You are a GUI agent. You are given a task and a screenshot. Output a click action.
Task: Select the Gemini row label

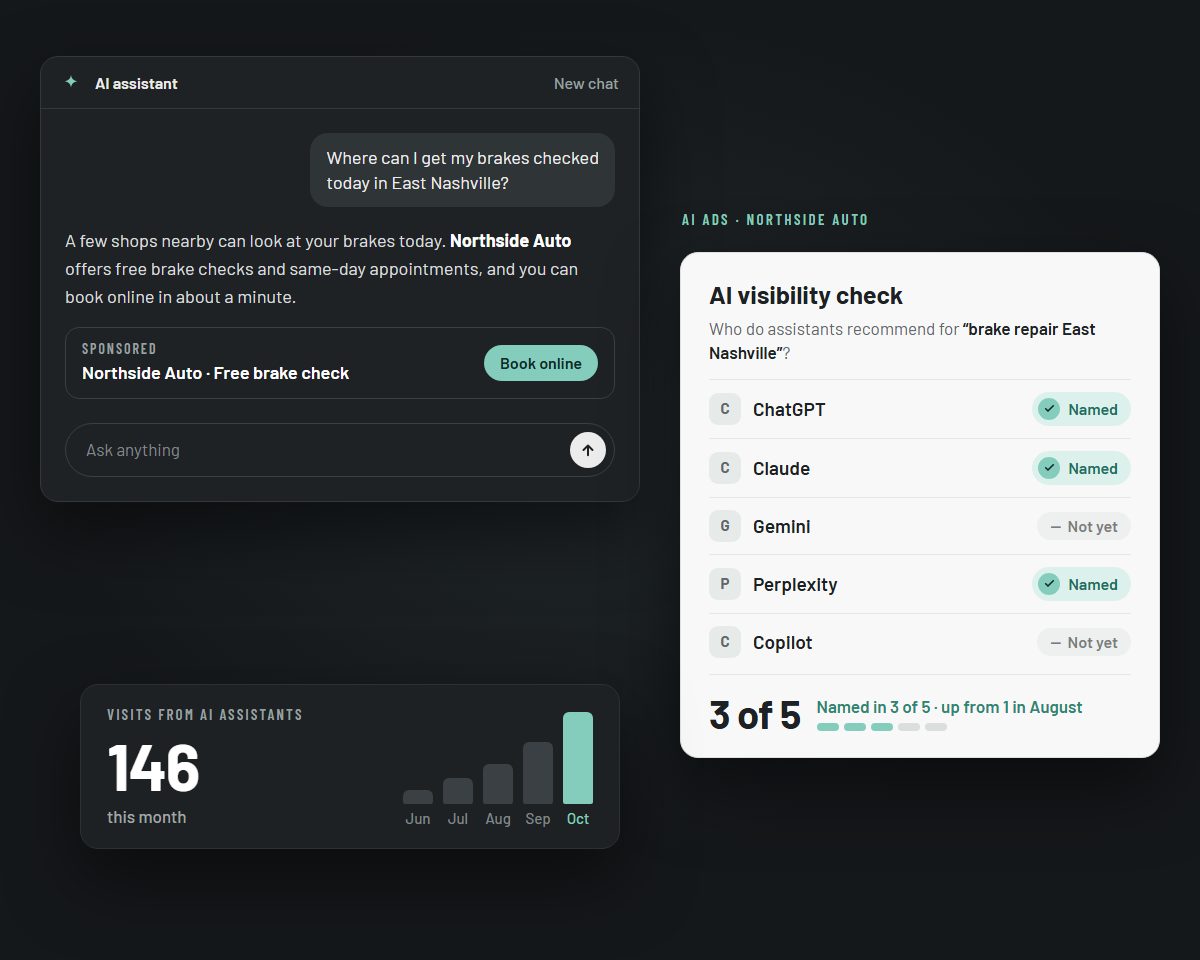(x=782, y=526)
